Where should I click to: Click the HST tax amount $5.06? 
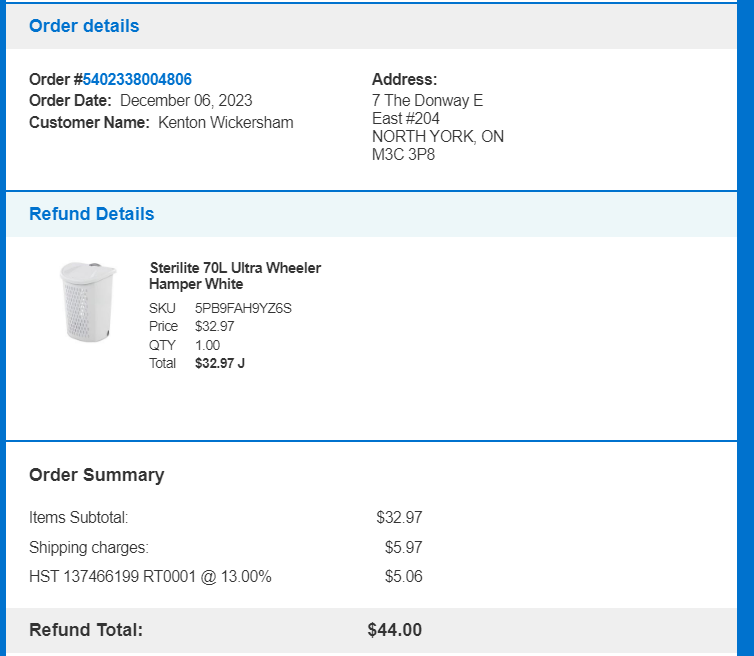[403, 576]
